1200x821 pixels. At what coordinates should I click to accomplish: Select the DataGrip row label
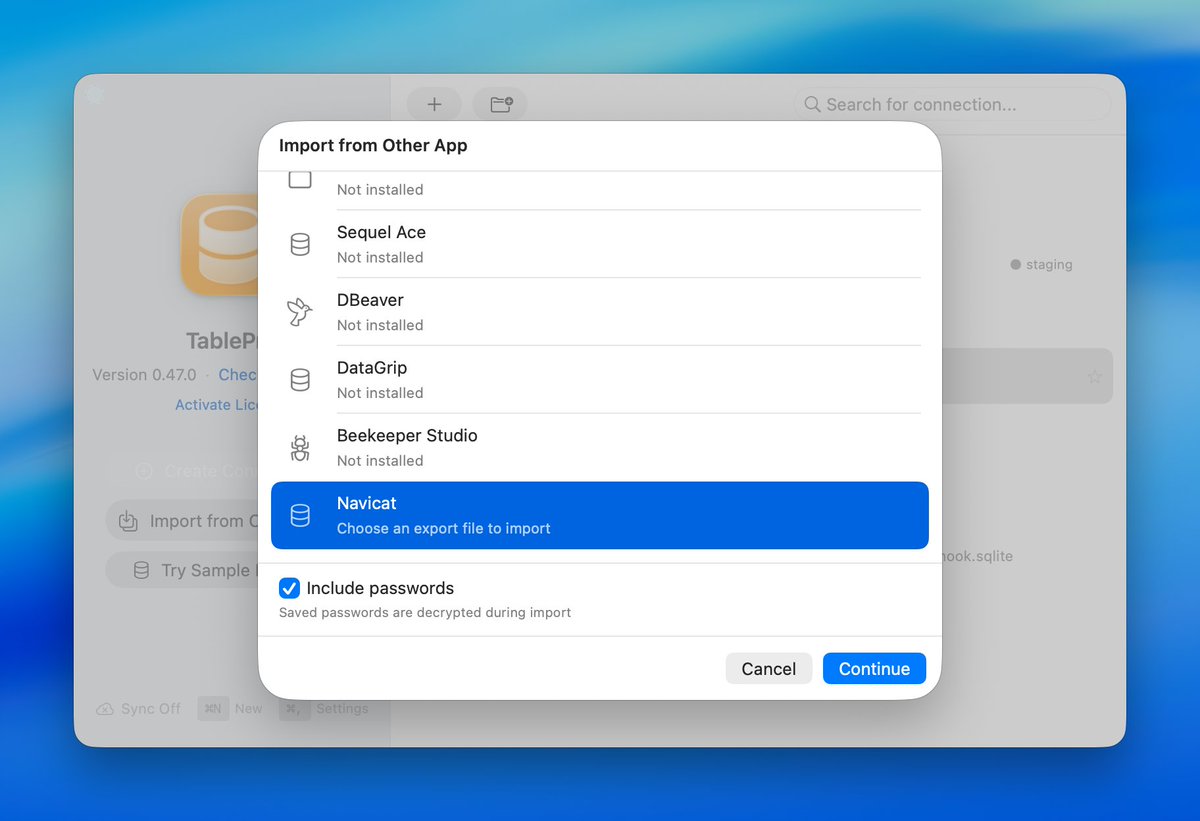tap(372, 368)
